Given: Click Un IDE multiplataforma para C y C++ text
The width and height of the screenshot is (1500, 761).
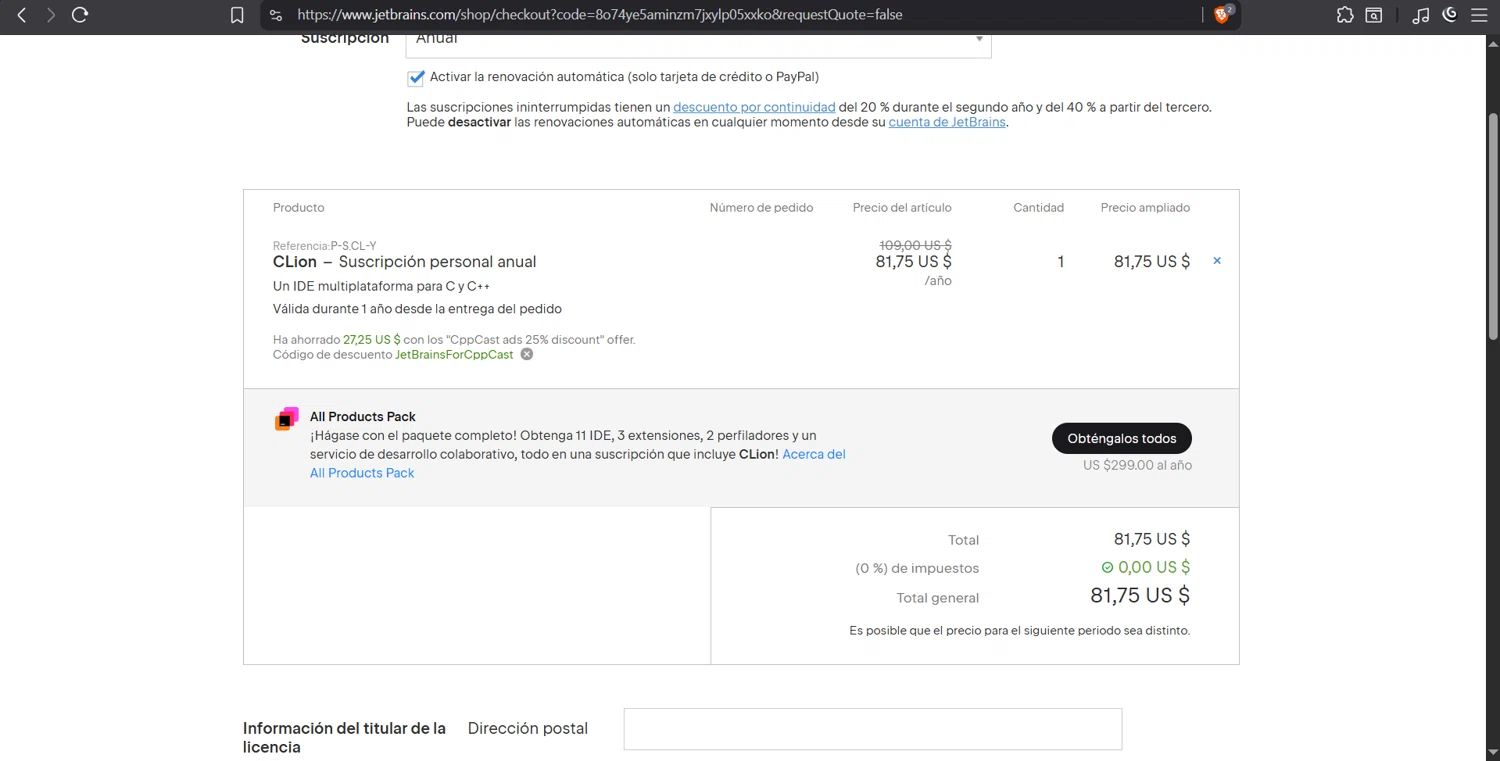Looking at the screenshot, I should [381, 287].
